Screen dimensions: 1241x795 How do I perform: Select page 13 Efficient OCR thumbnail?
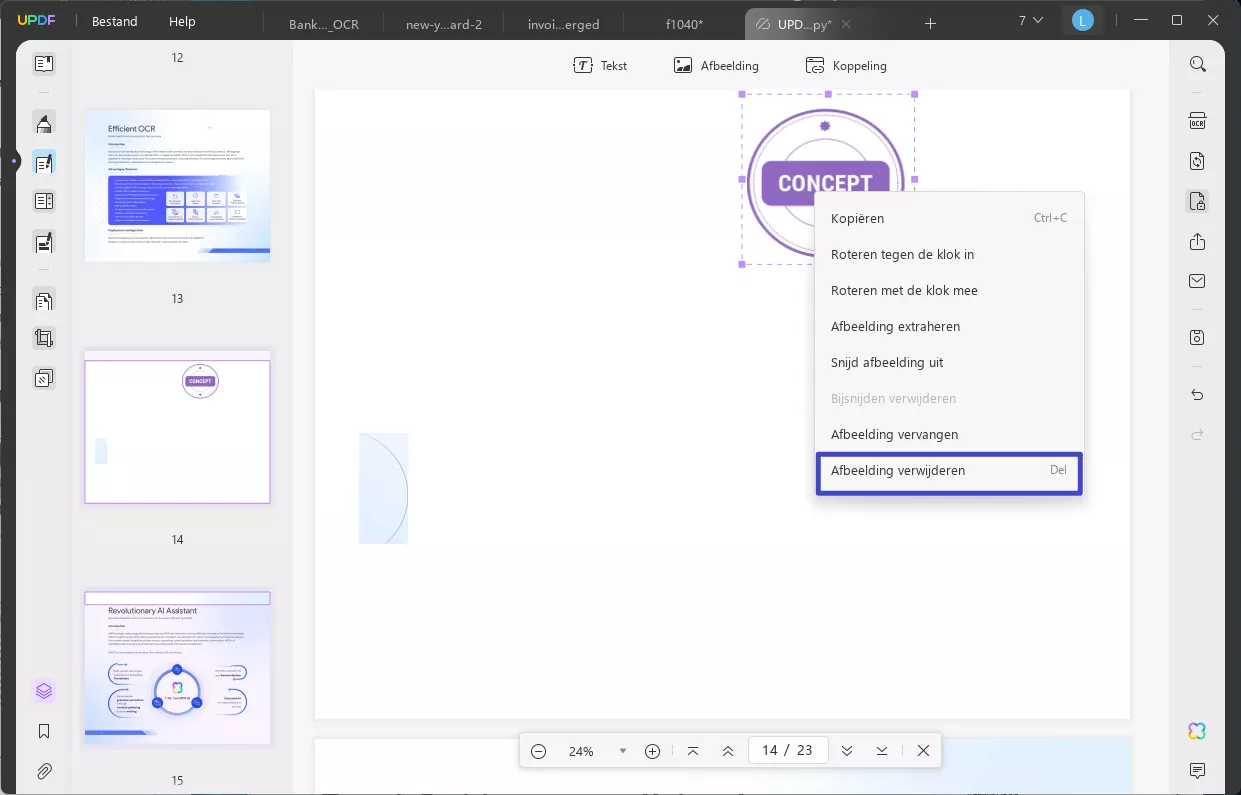(x=177, y=185)
